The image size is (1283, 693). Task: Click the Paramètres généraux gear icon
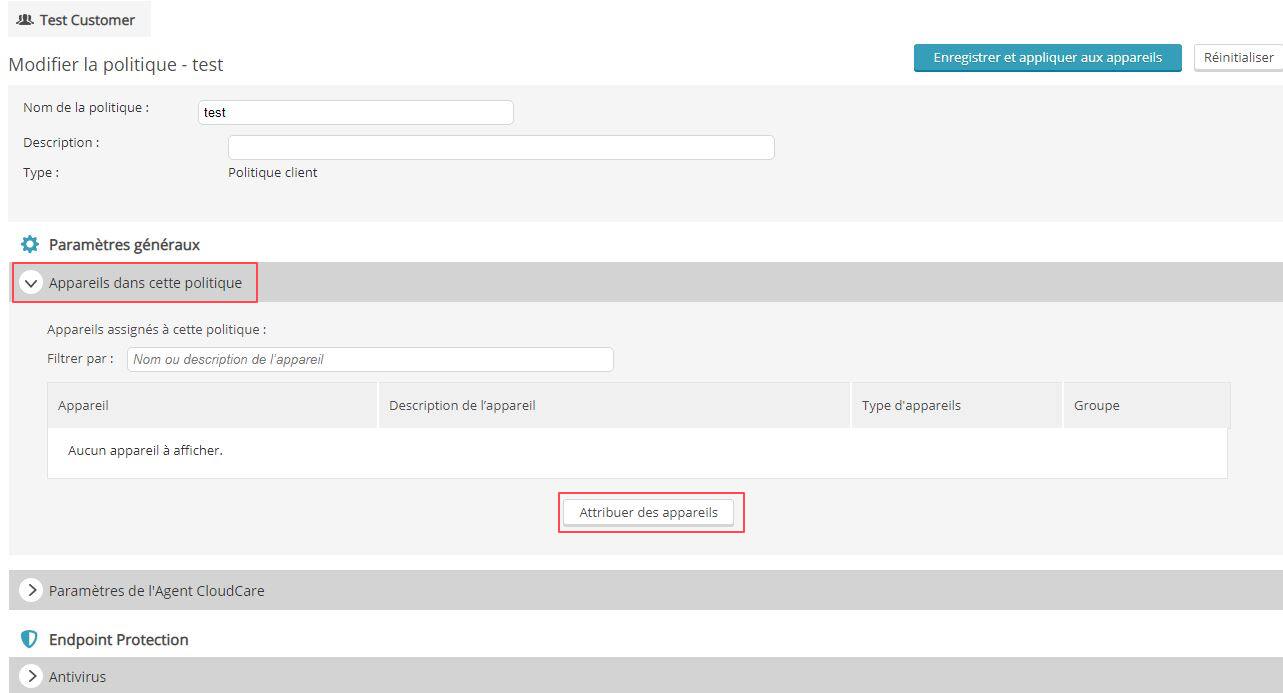tap(30, 244)
